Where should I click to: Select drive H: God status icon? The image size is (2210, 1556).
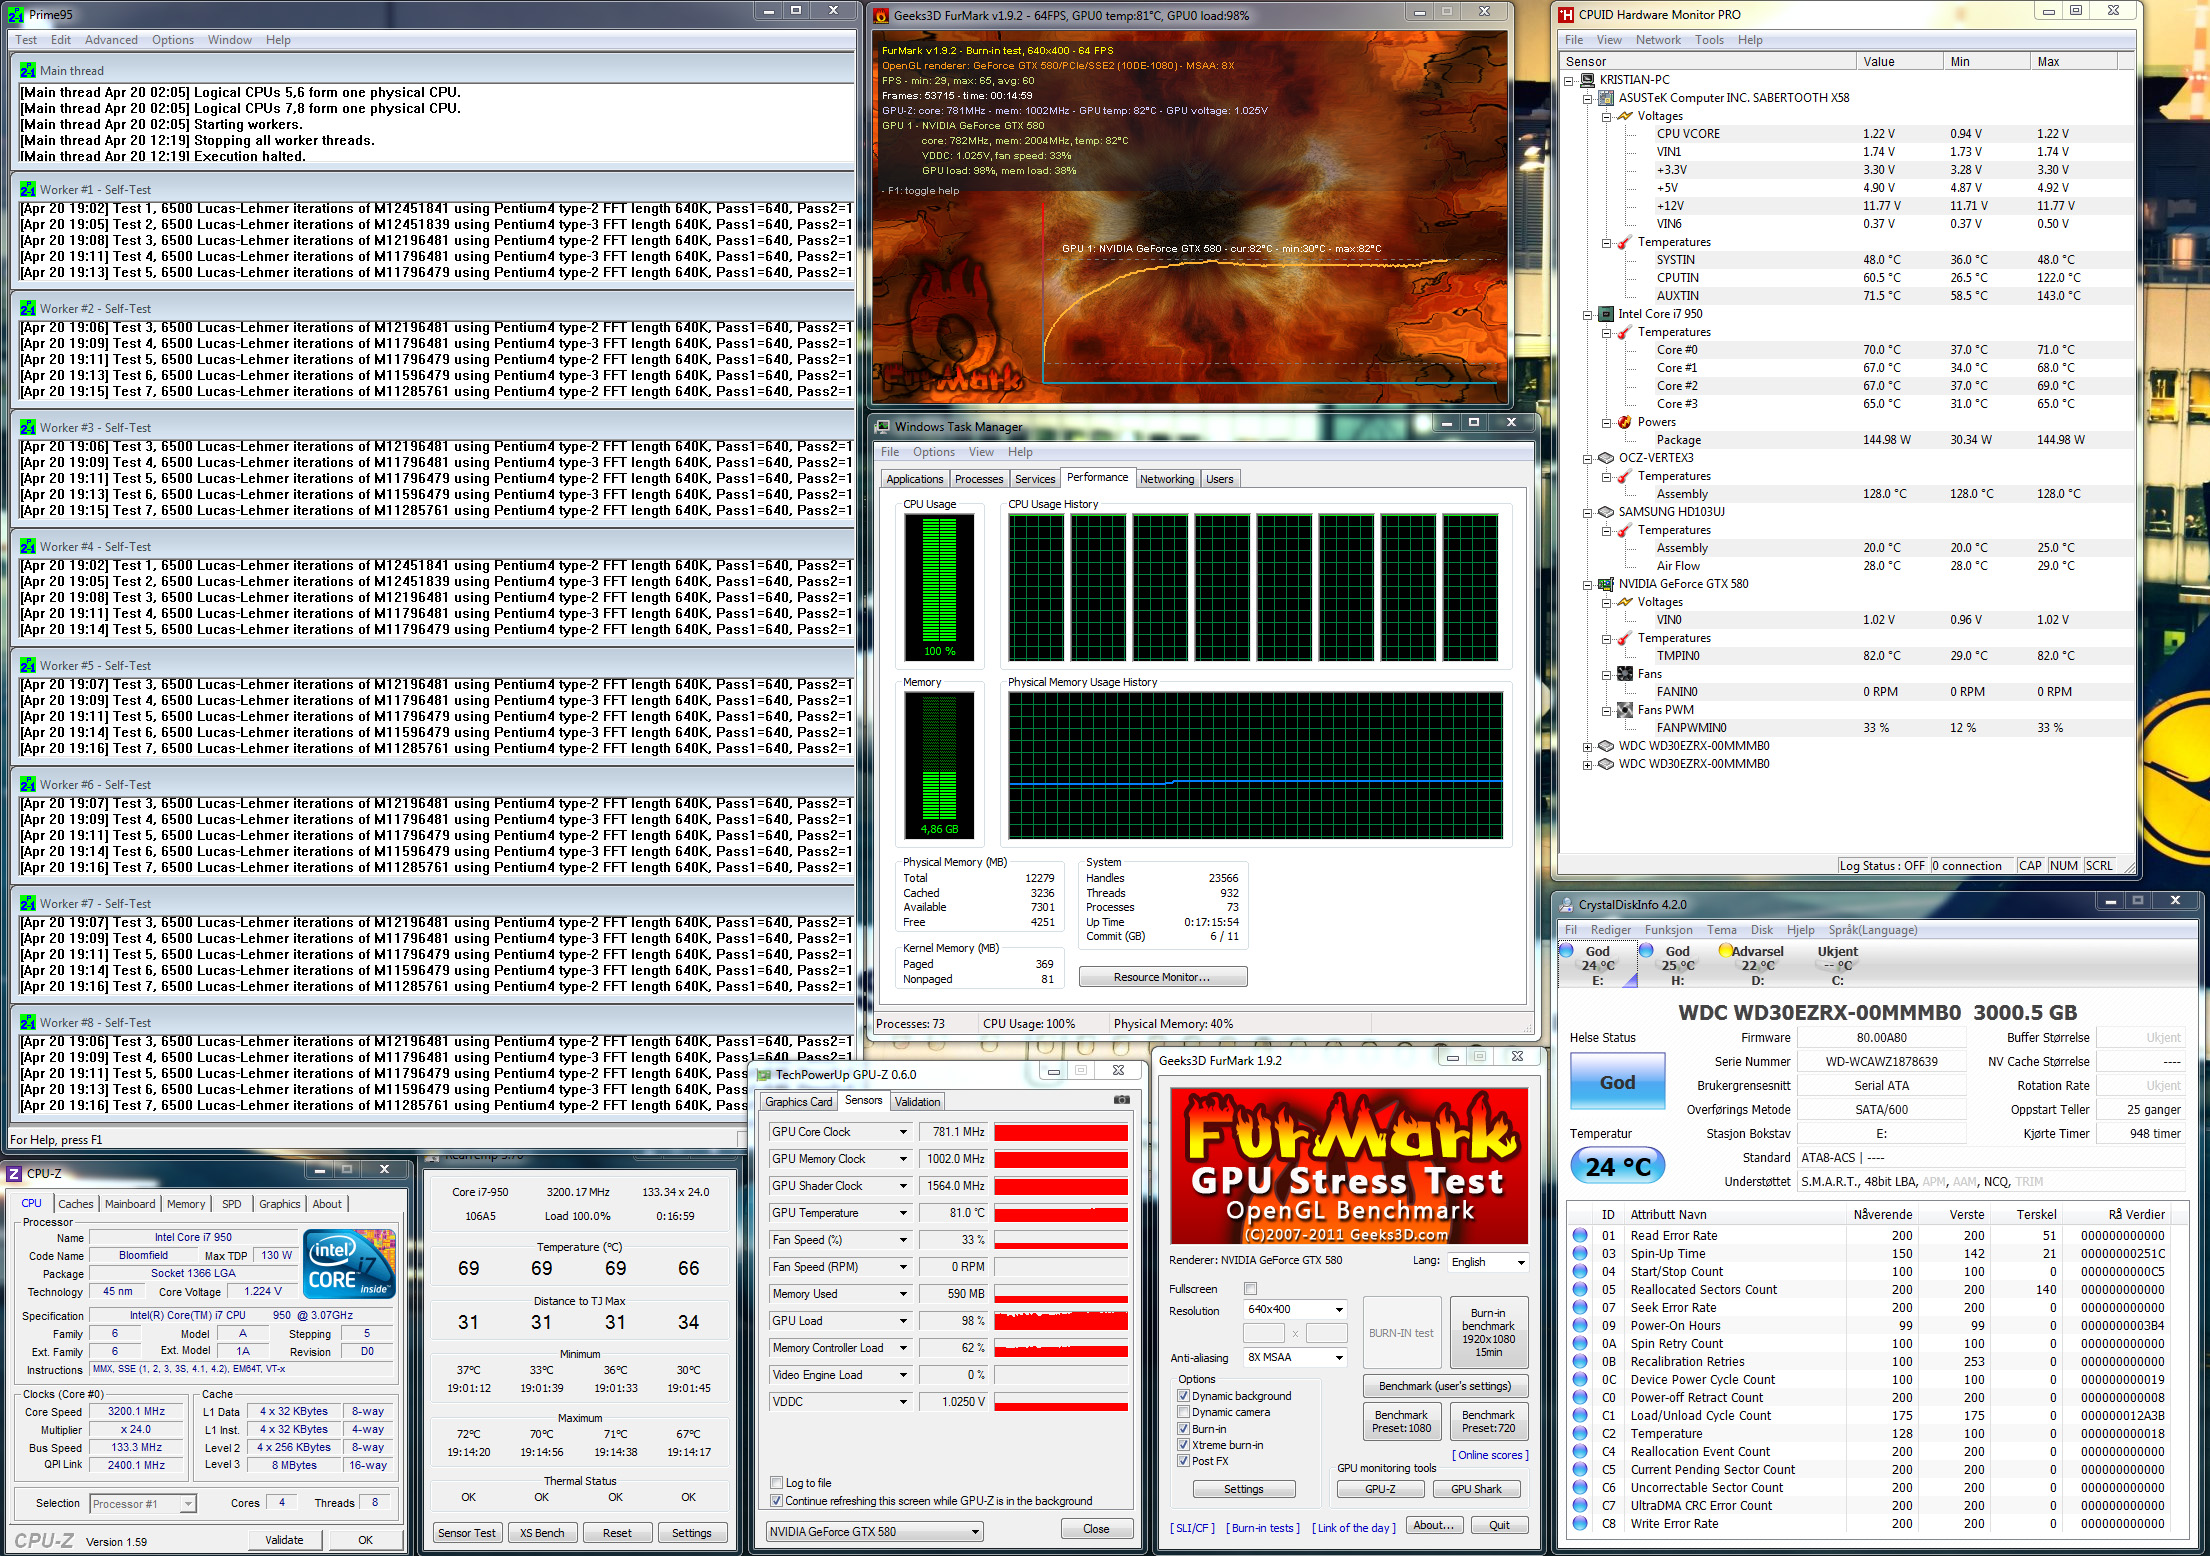point(1646,951)
